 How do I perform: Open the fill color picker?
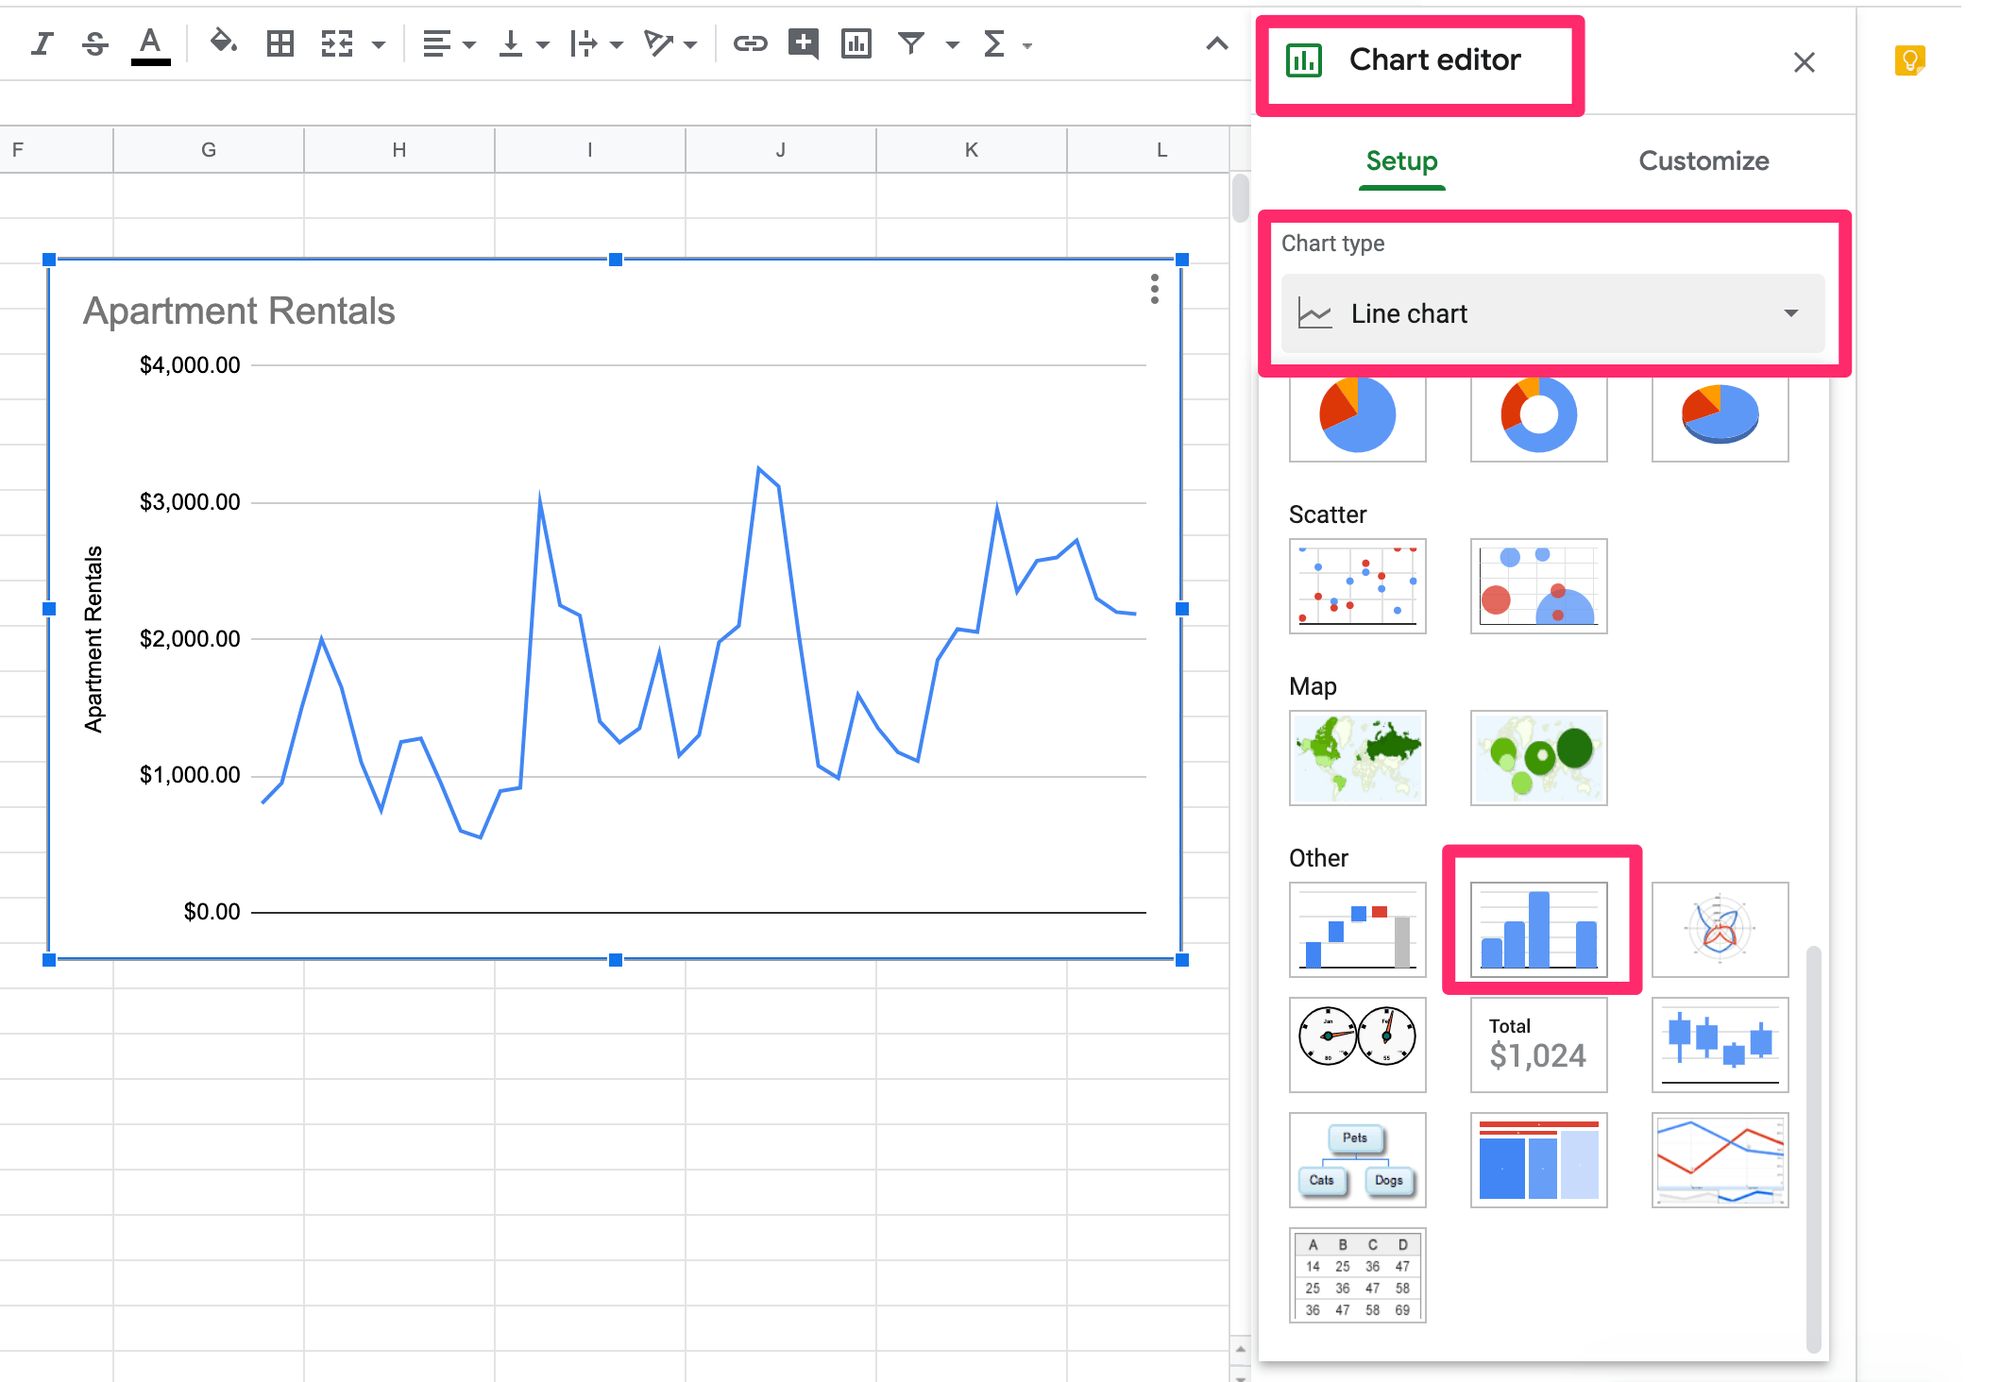[x=222, y=43]
